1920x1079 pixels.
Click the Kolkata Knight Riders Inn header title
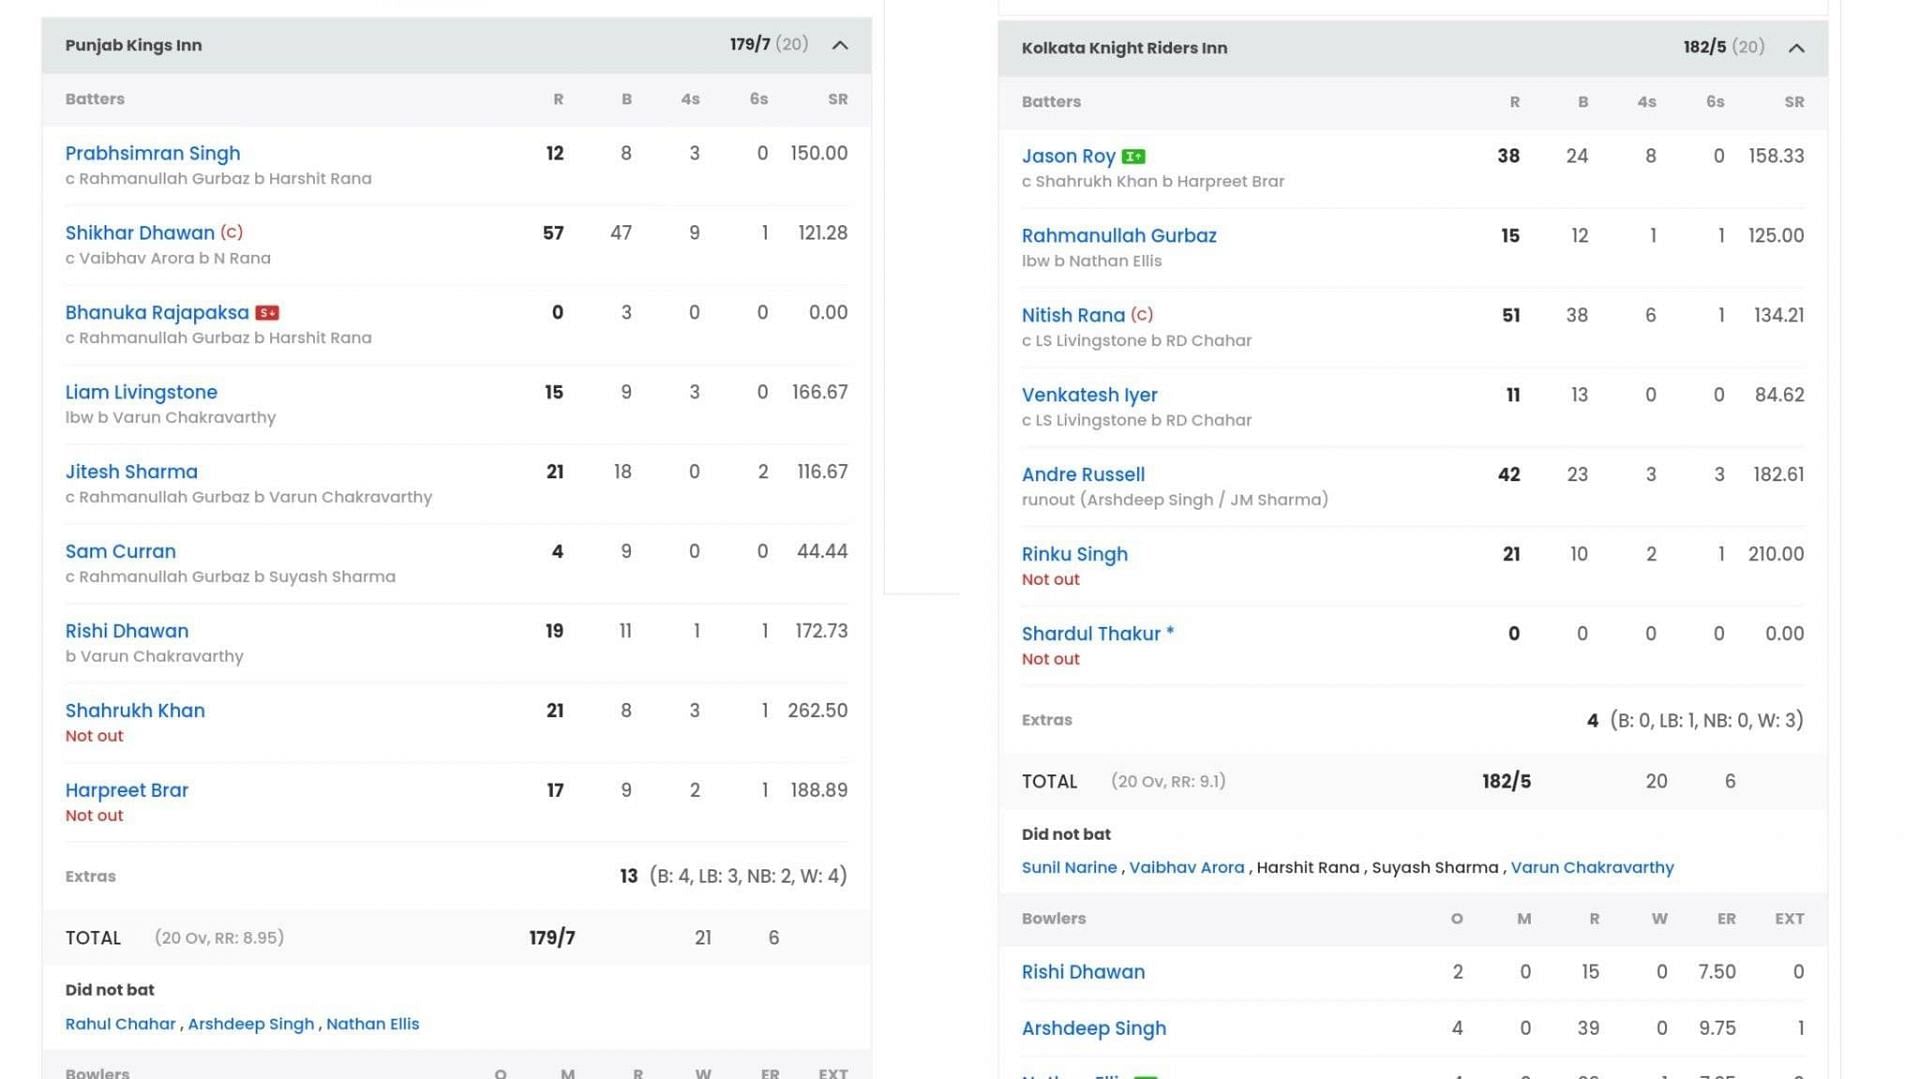tap(1124, 48)
